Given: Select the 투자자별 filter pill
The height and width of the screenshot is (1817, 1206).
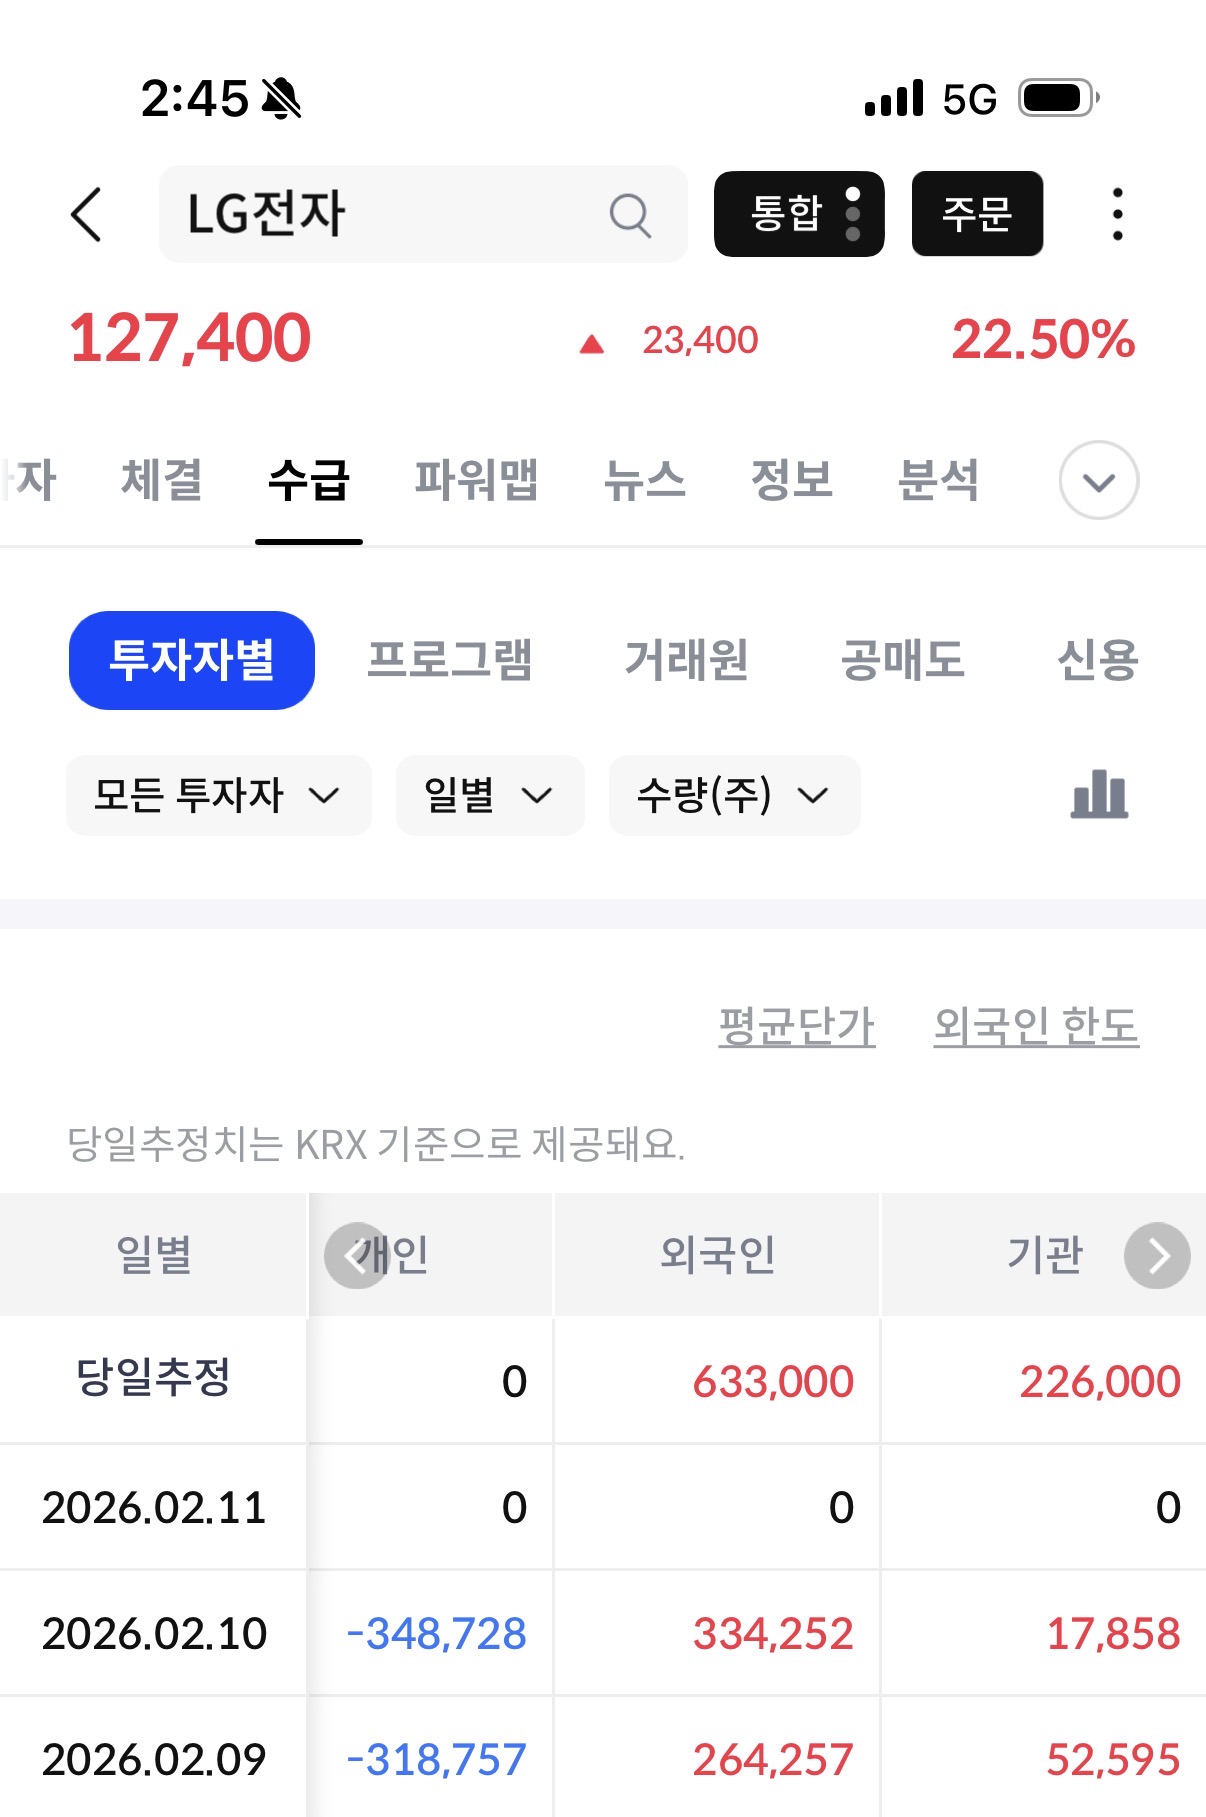Looking at the screenshot, I should [192, 660].
